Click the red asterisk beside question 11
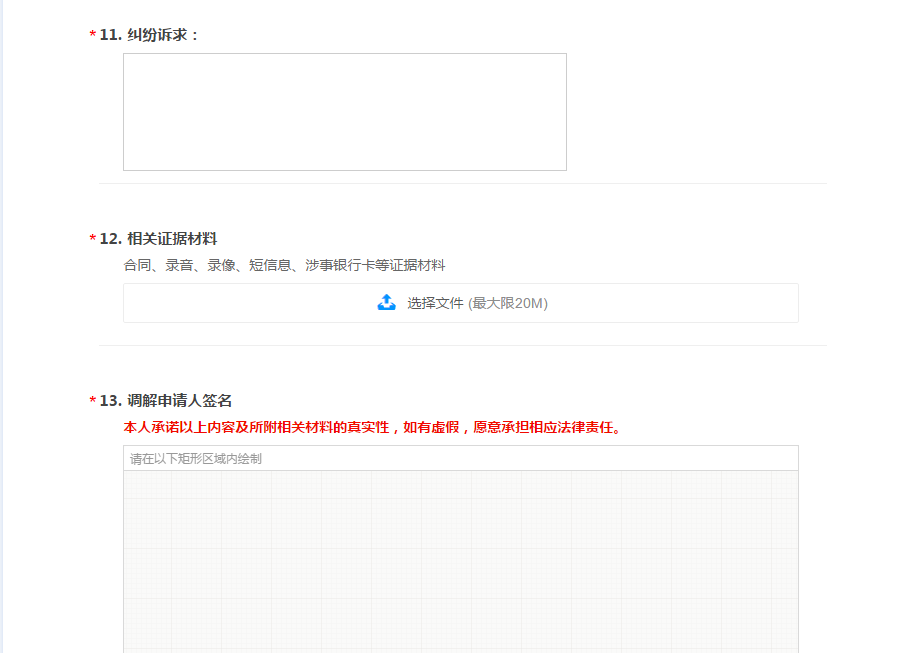The width and height of the screenshot is (921, 653). [93, 36]
